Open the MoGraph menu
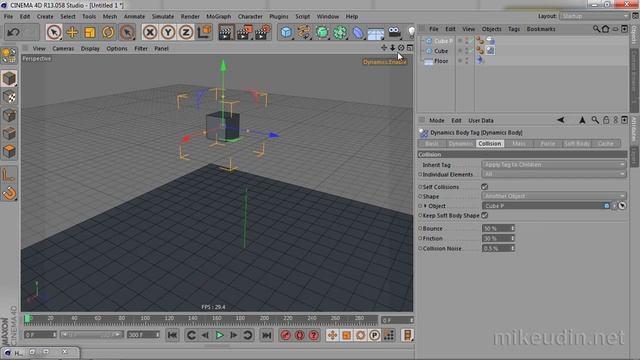Image resolution: width=640 pixels, height=360 pixels. (x=218, y=16)
